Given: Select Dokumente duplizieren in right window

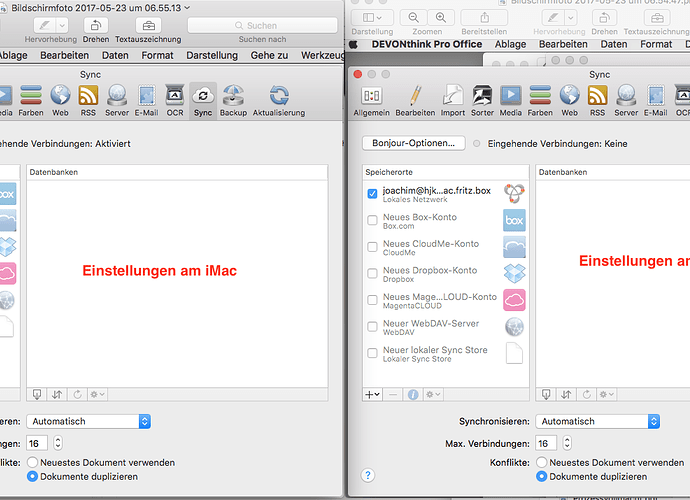Looking at the screenshot, I should (x=542, y=477).
